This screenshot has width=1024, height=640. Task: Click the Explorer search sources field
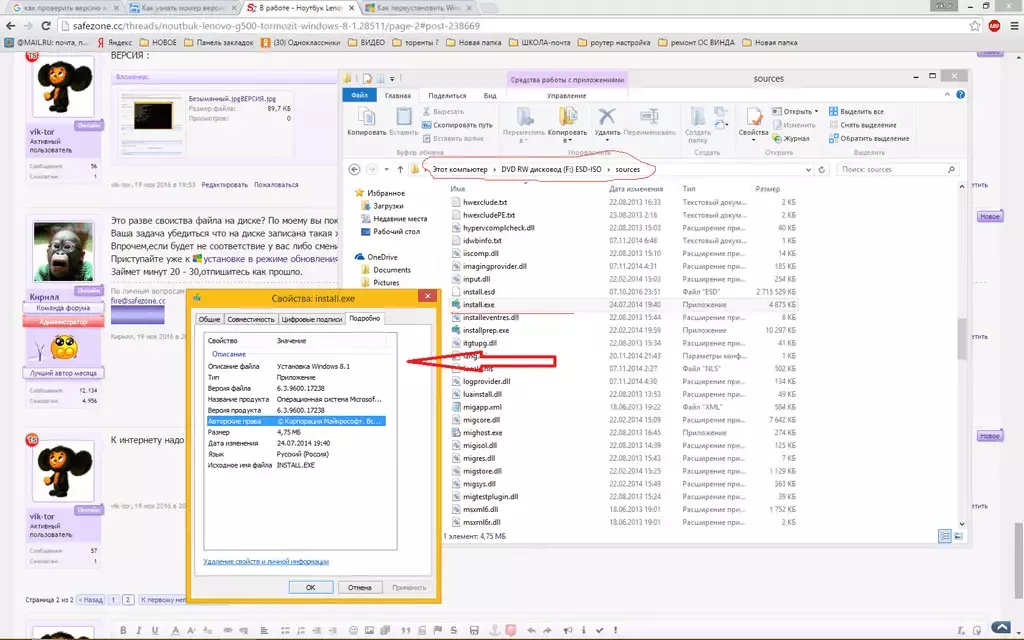coord(897,170)
